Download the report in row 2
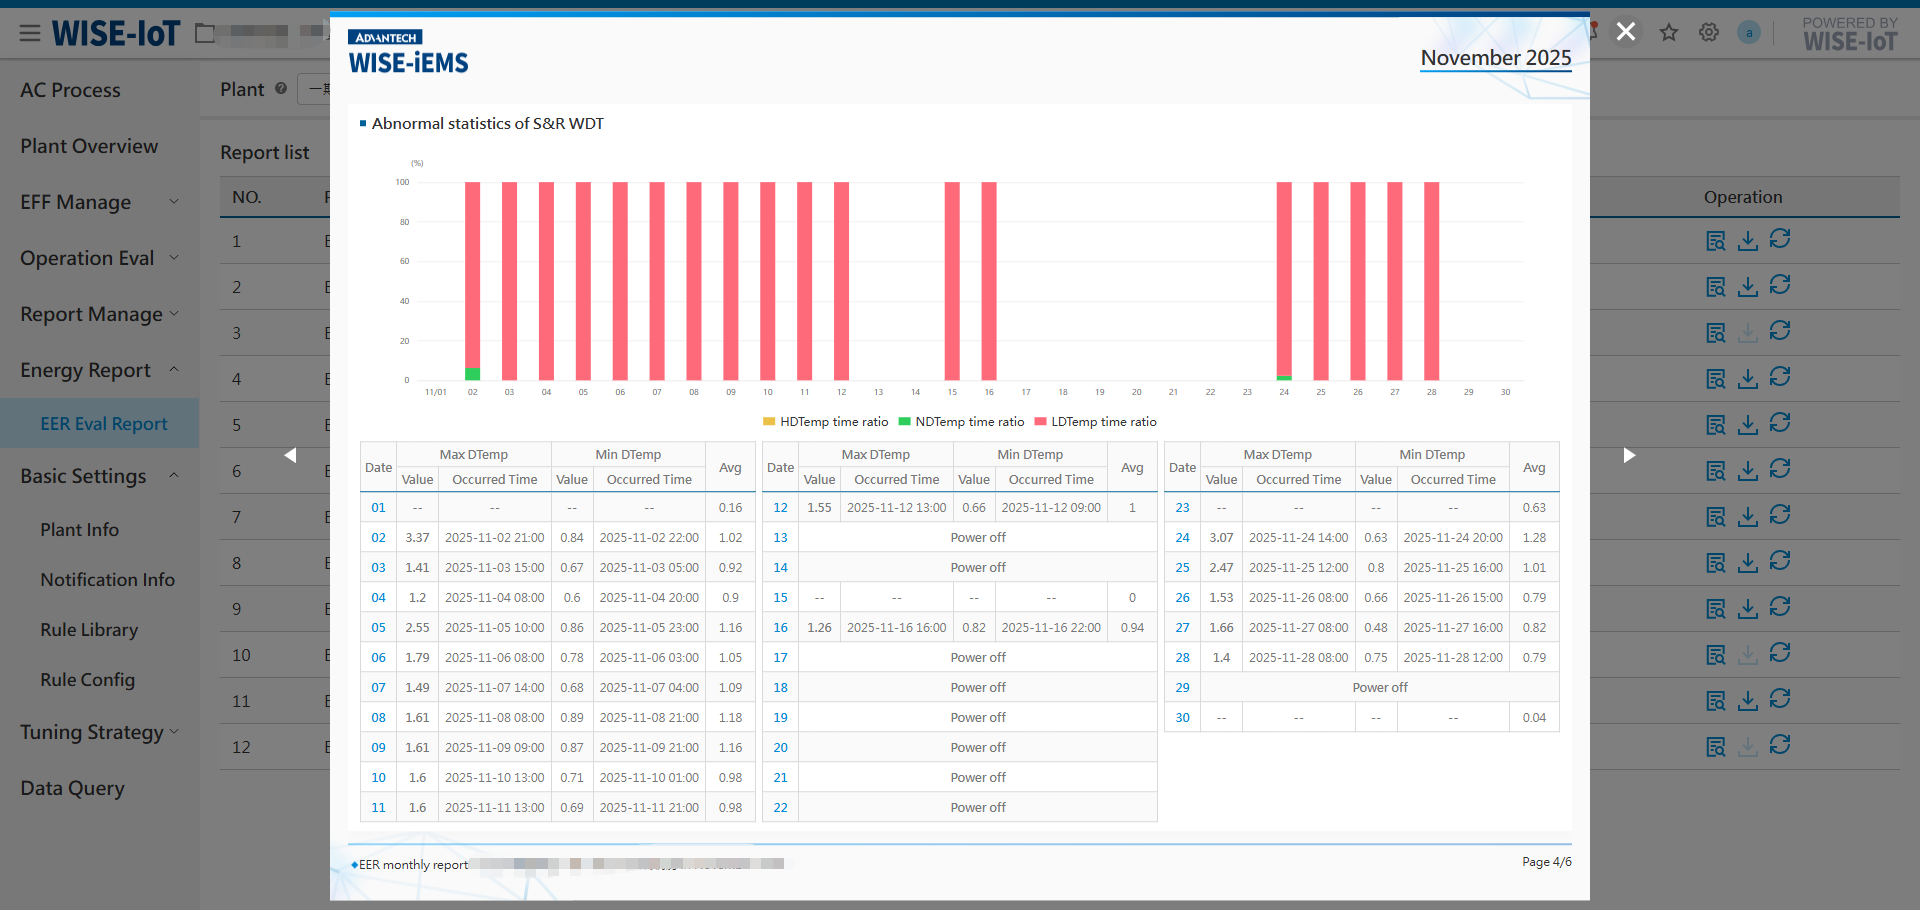The image size is (1920, 910). pyautogui.click(x=1748, y=287)
